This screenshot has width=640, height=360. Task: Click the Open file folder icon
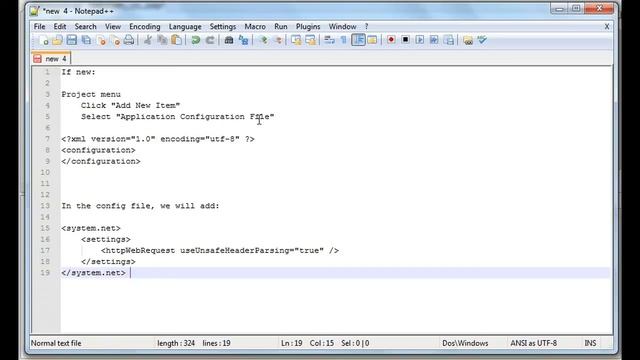pyautogui.click(x=57, y=40)
